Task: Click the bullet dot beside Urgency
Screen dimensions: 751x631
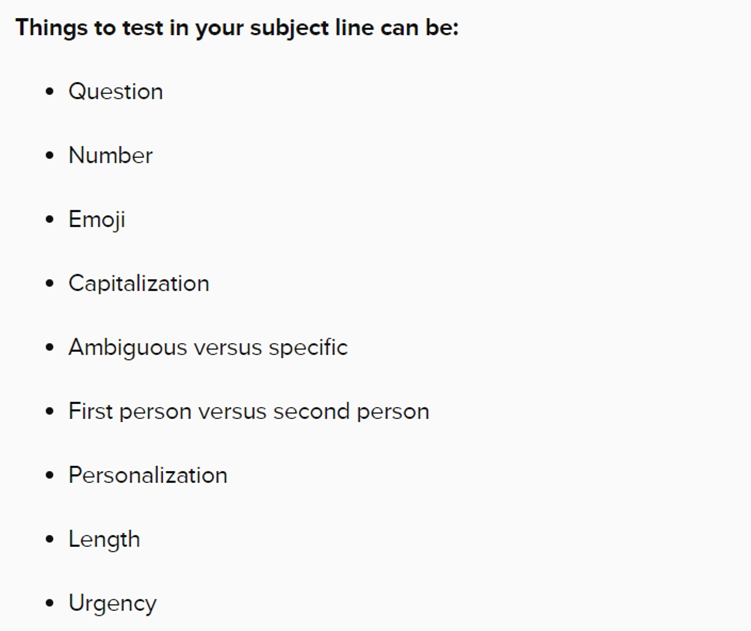Action: pyautogui.click(x=49, y=603)
